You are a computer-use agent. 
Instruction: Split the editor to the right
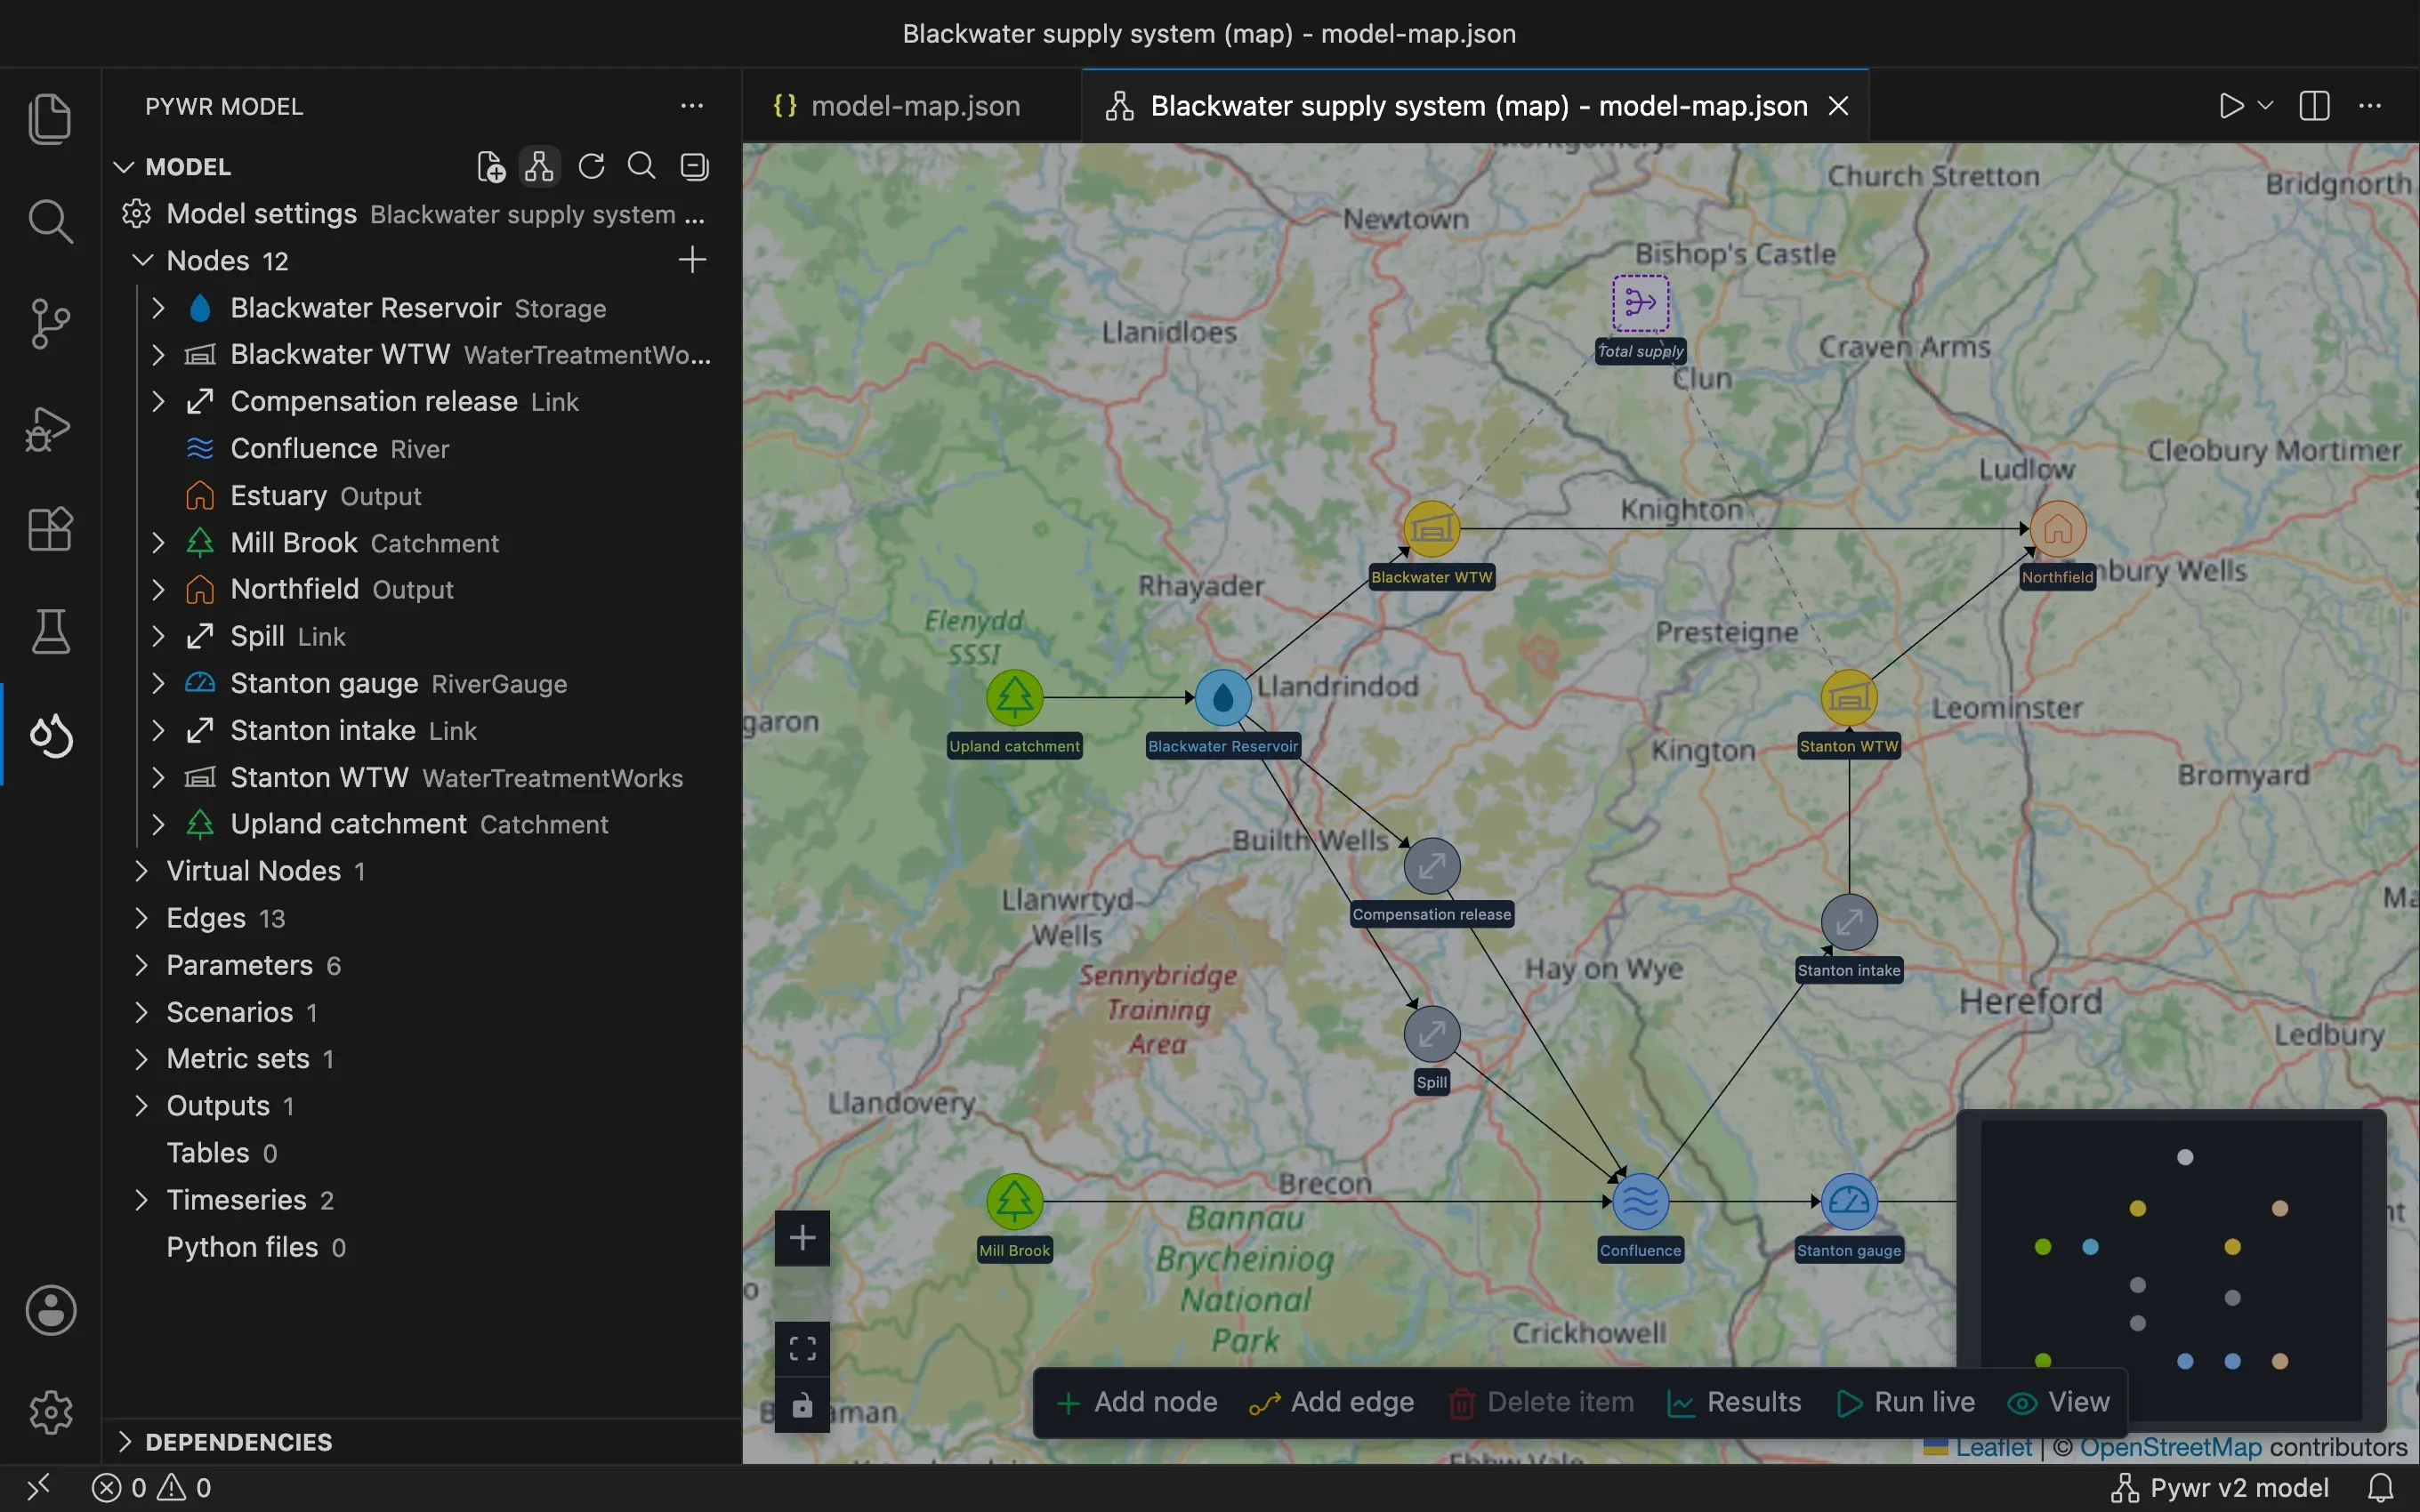tap(2314, 106)
